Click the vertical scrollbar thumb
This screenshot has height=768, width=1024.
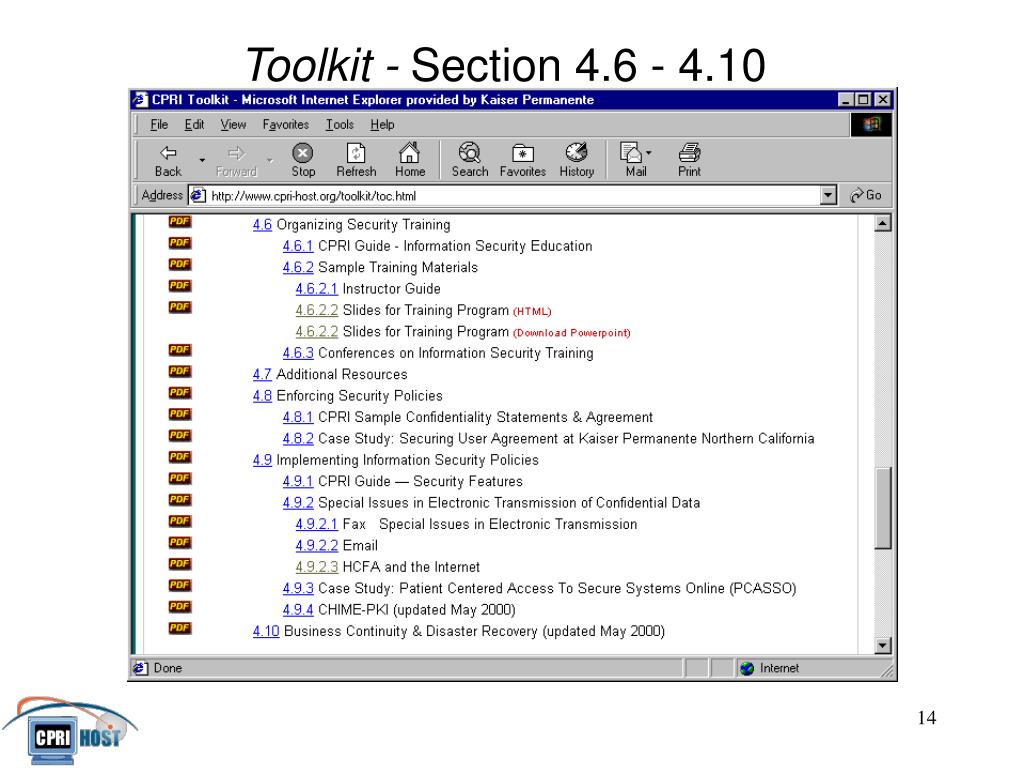[x=883, y=508]
